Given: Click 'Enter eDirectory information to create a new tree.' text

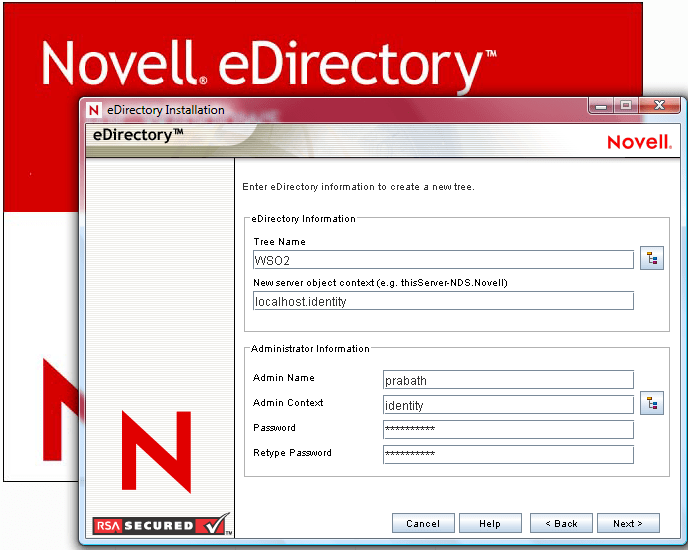Looking at the screenshot, I should 358,187.
